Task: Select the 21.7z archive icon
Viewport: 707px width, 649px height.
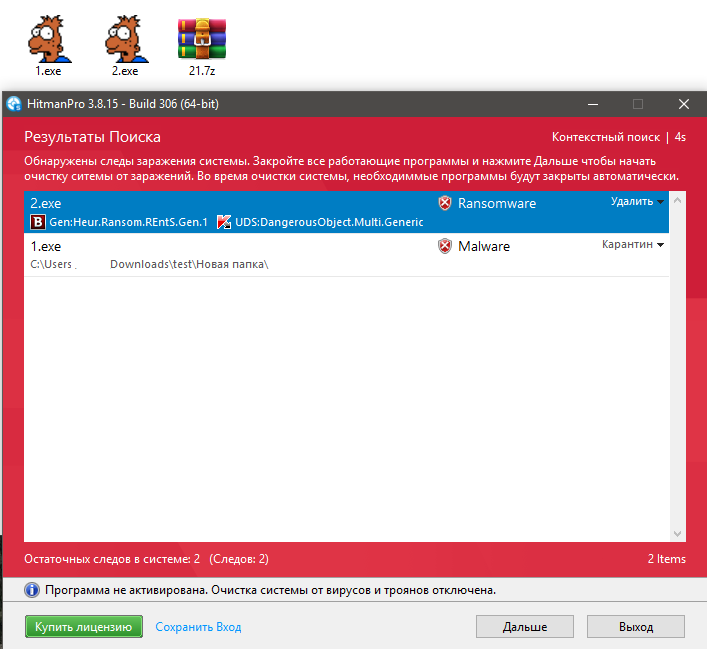Action: point(202,46)
